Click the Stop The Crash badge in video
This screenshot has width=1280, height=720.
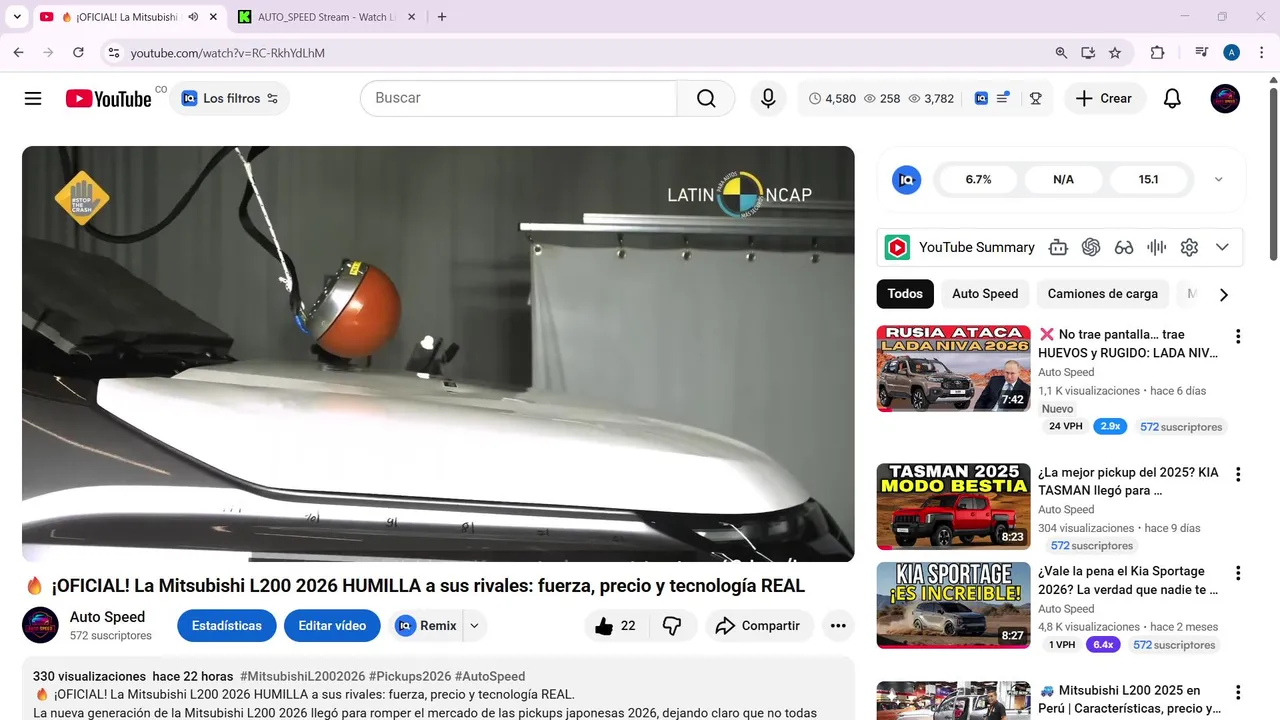point(81,197)
